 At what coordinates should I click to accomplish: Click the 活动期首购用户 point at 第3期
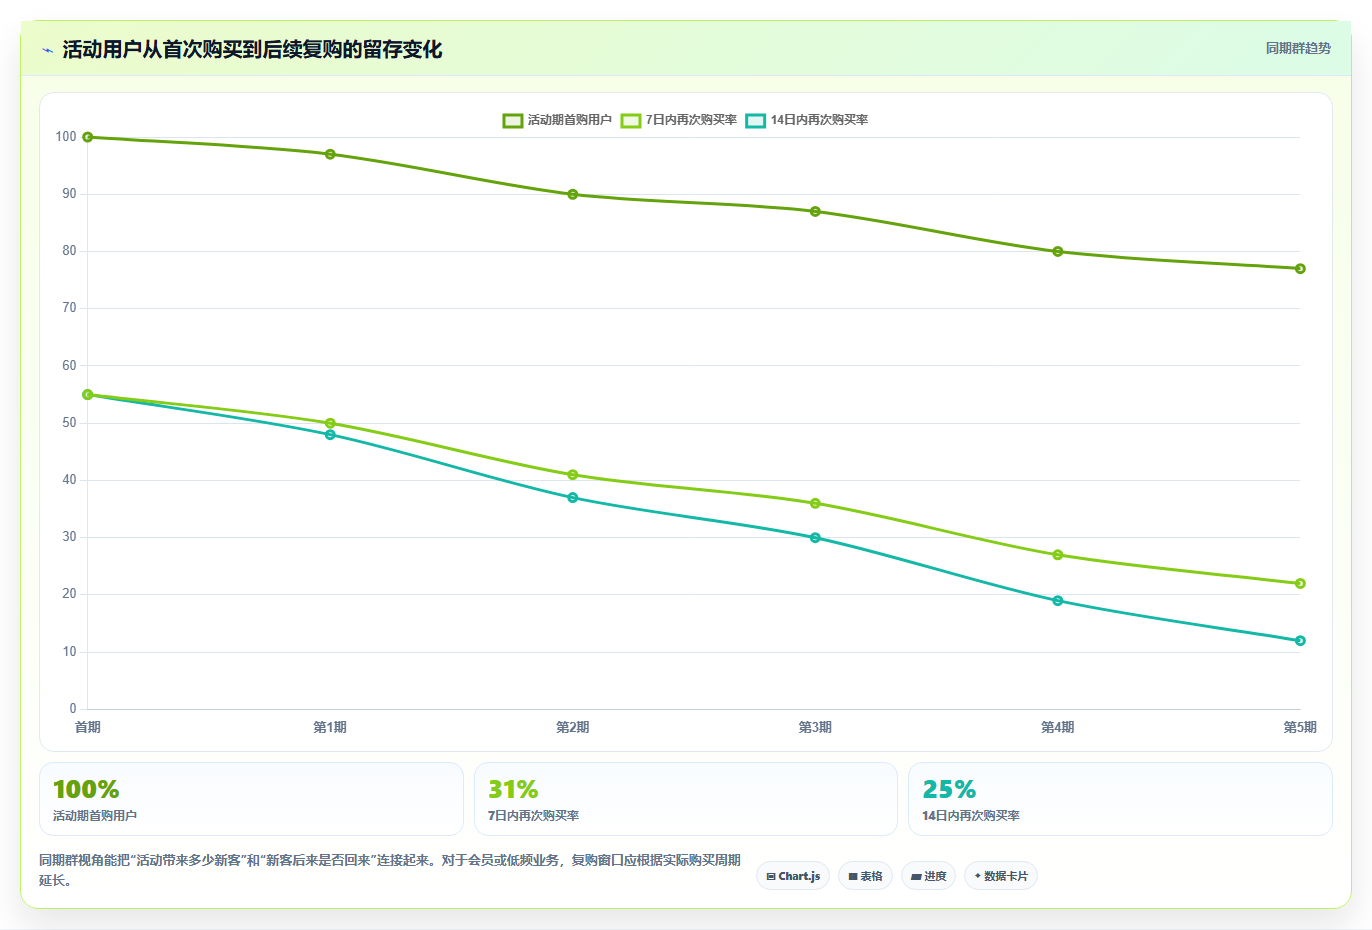[x=815, y=211]
